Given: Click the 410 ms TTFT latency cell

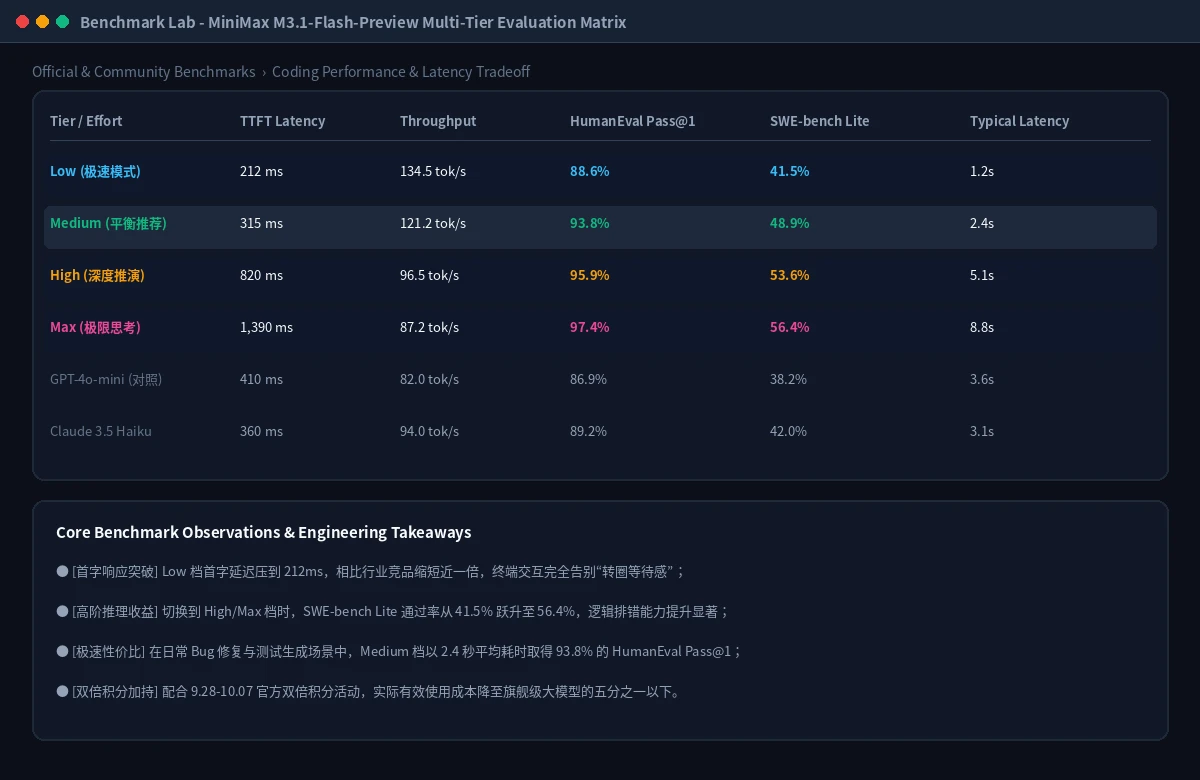Looking at the screenshot, I should 261,379.
